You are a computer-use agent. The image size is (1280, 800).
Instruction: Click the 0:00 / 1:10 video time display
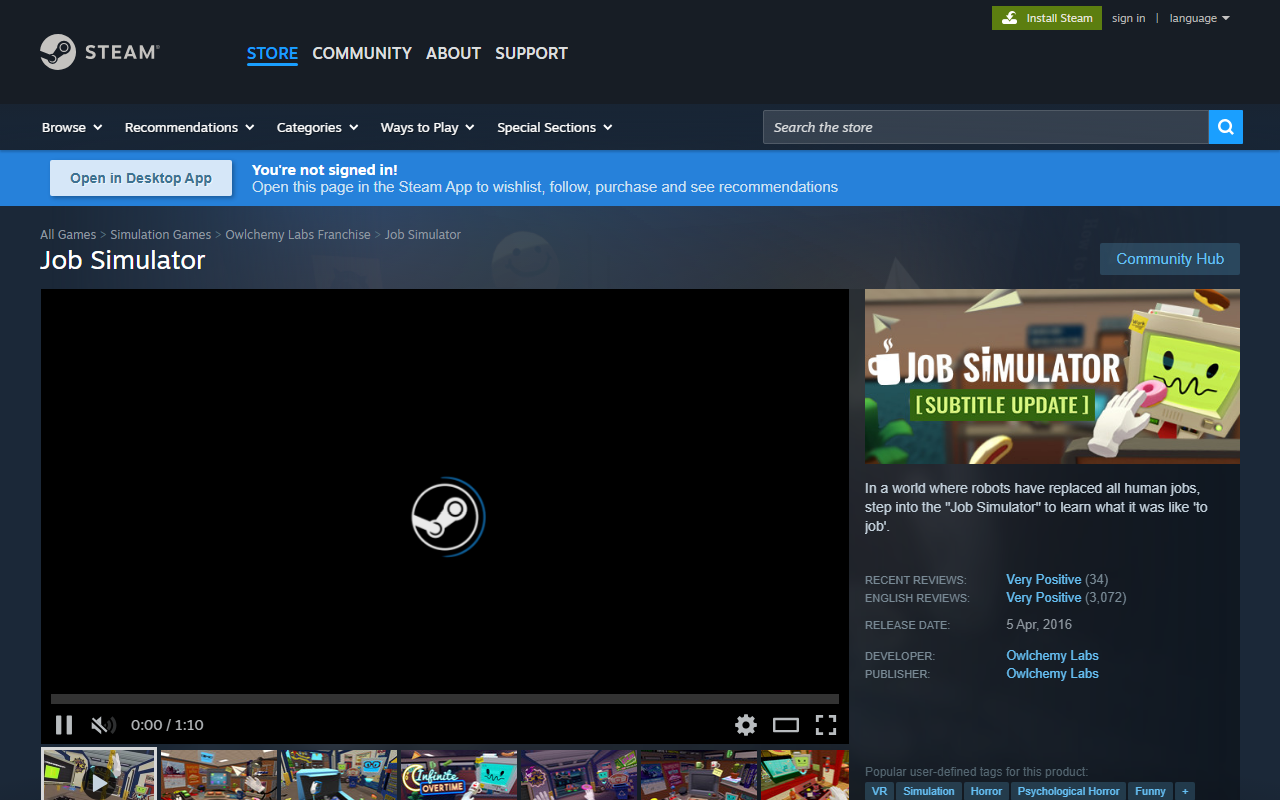167,725
